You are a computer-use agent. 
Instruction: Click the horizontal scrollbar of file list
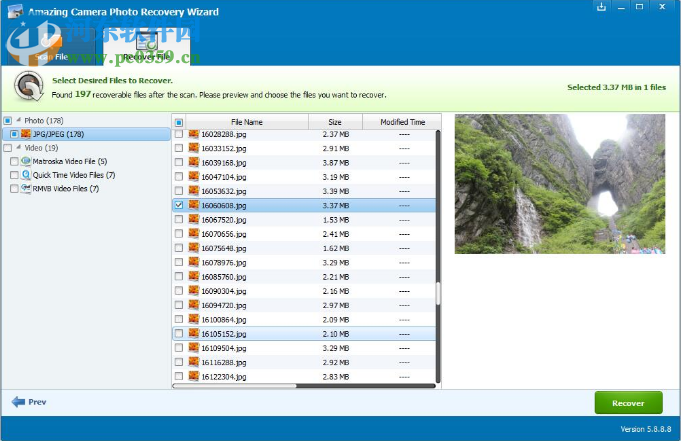[304, 385]
